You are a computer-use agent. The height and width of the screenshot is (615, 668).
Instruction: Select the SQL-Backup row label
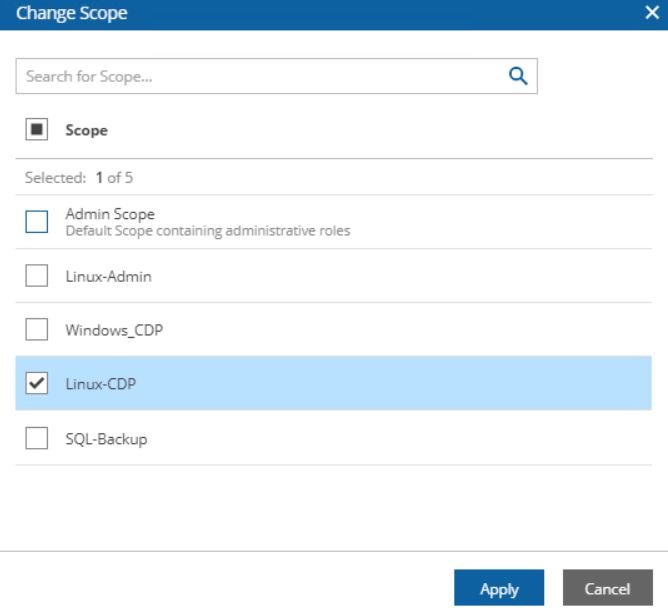pos(106,439)
